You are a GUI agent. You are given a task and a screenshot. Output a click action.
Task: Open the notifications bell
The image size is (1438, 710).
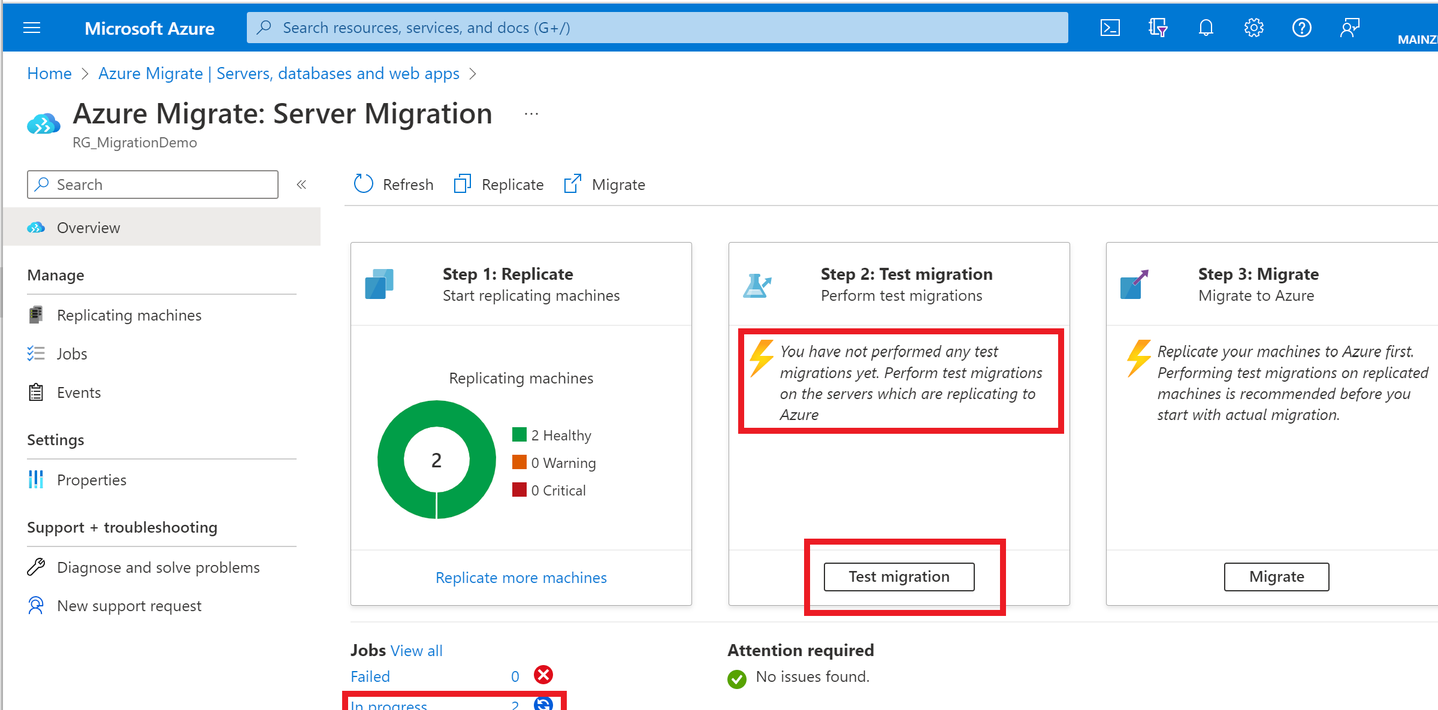tap(1206, 28)
